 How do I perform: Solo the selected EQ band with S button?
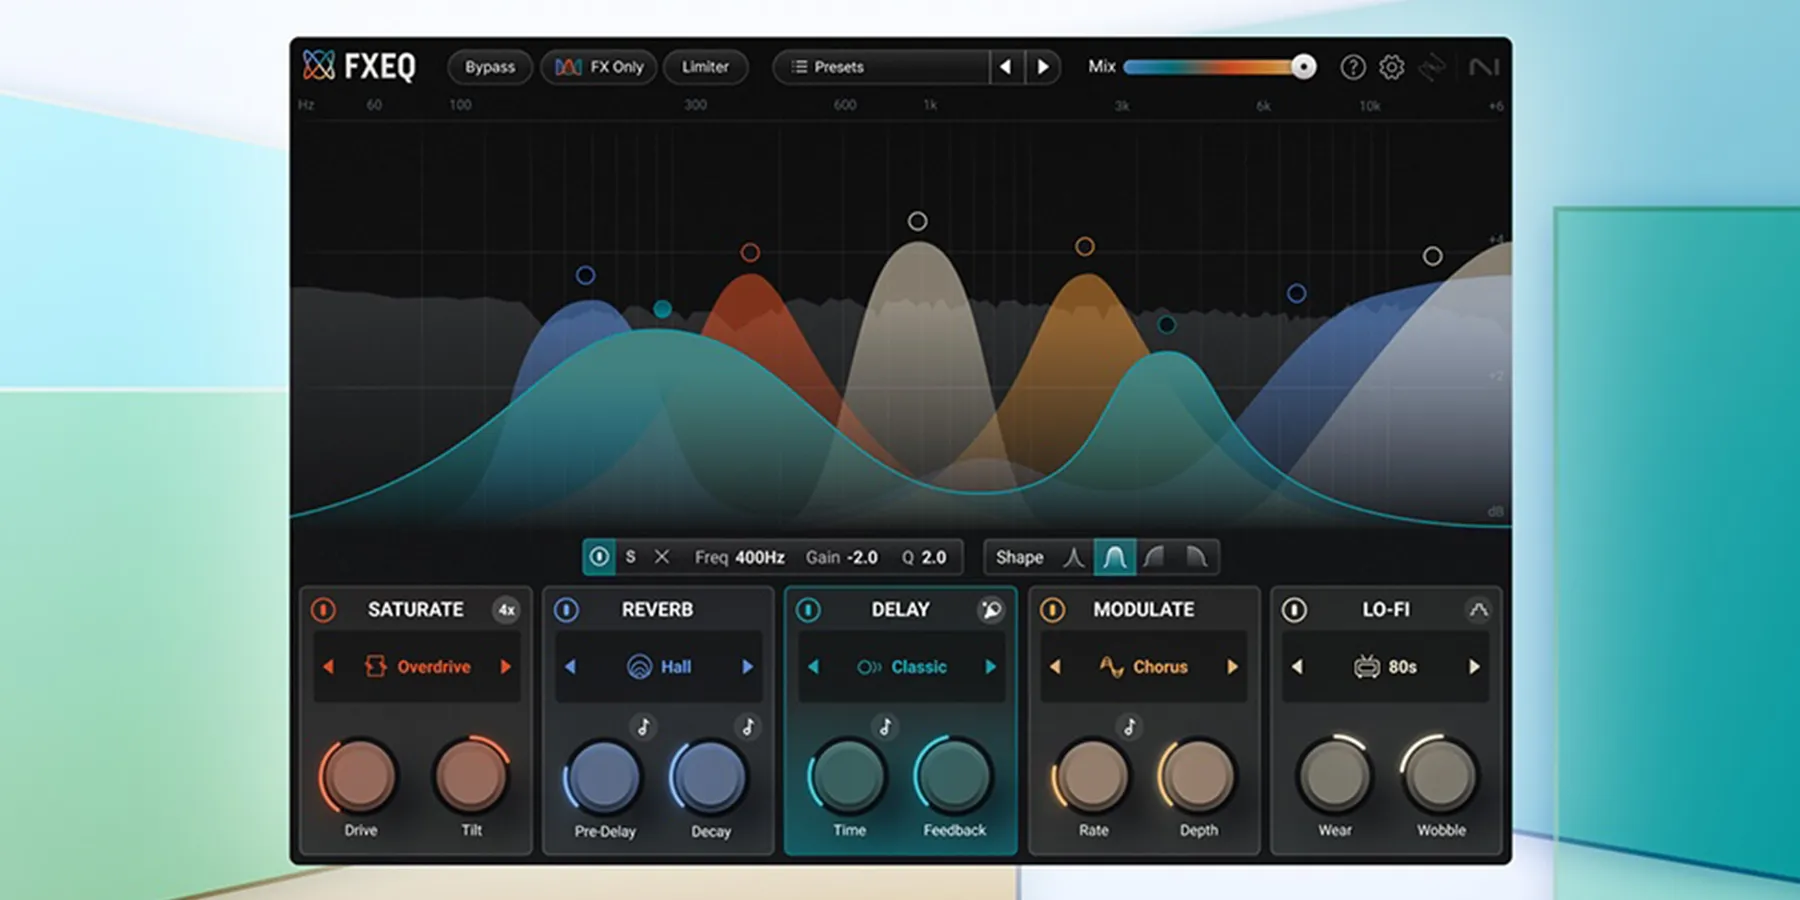pyautogui.click(x=630, y=557)
